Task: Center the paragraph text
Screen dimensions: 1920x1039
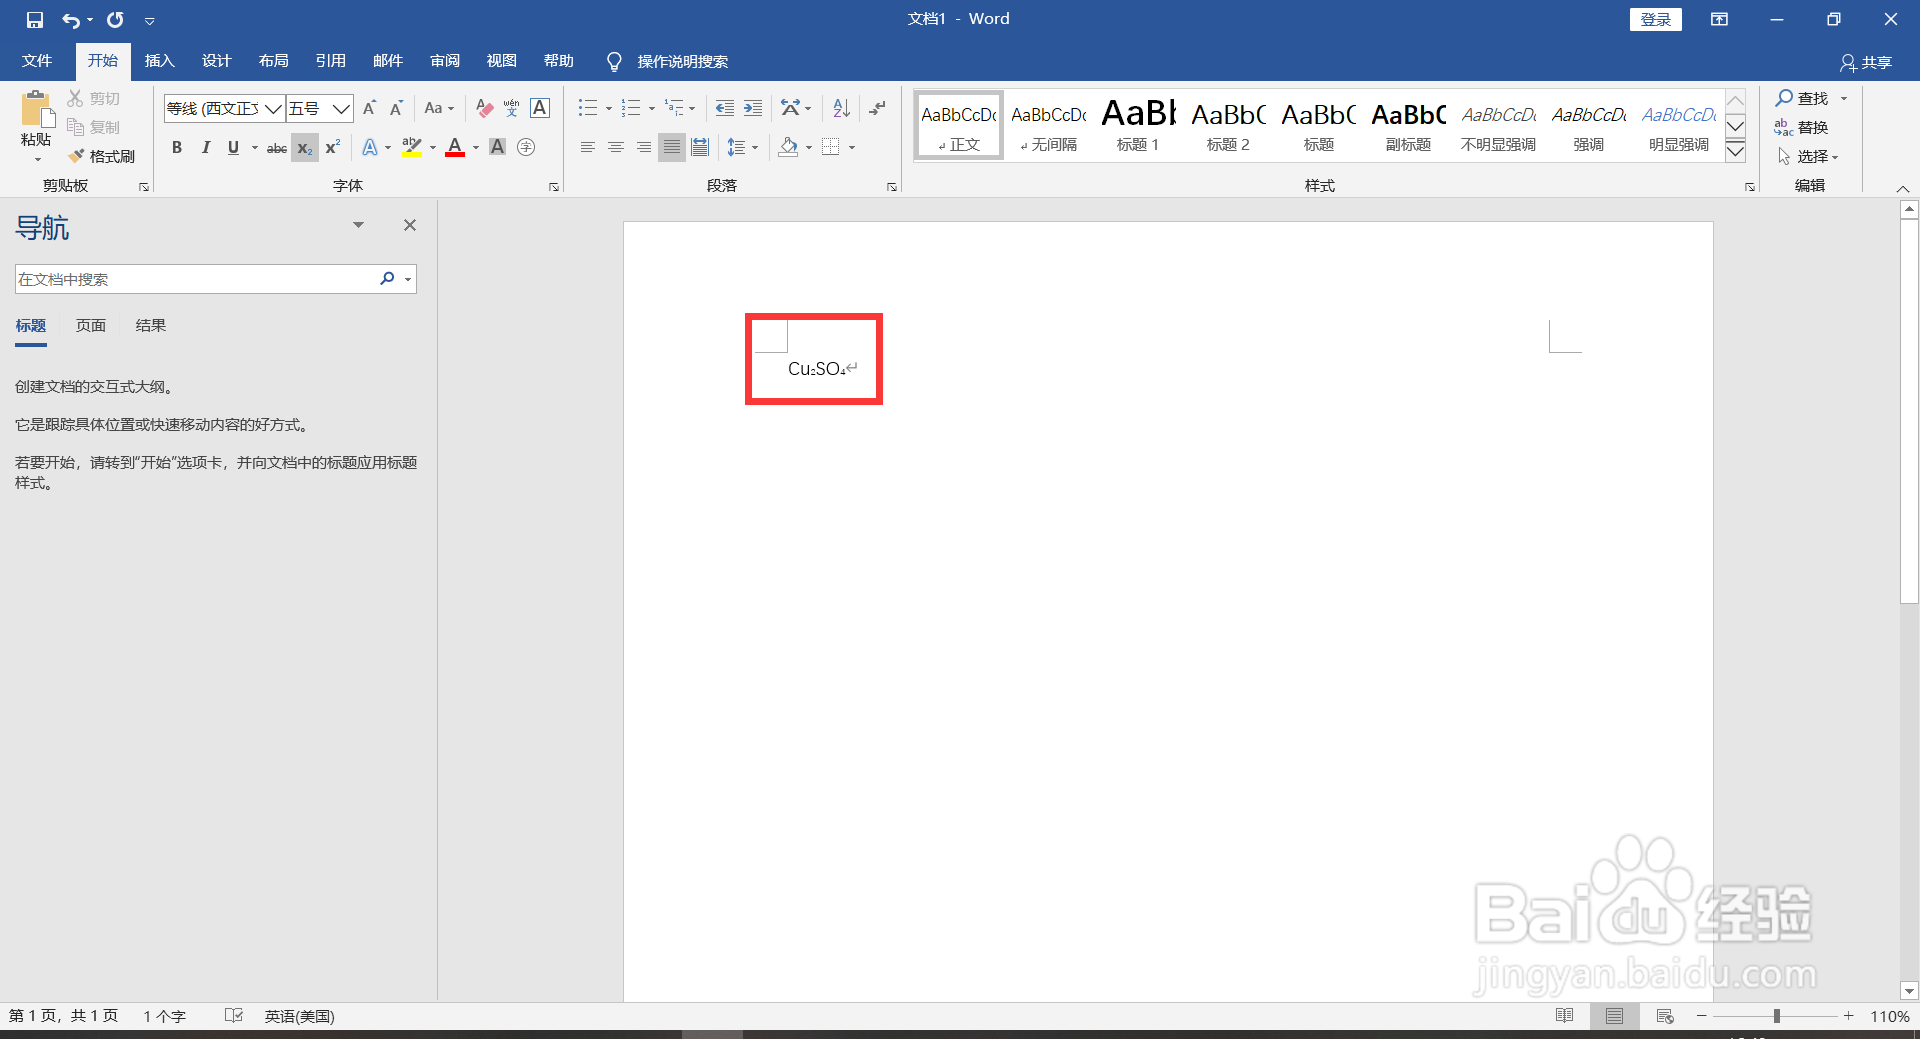Action: [x=616, y=147]
